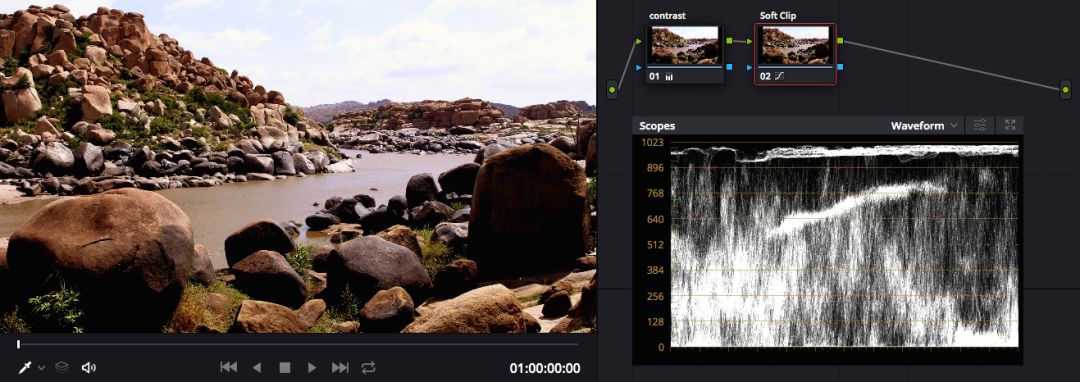Click the bars adjustment icon on node 01

(x=669, y=76)
